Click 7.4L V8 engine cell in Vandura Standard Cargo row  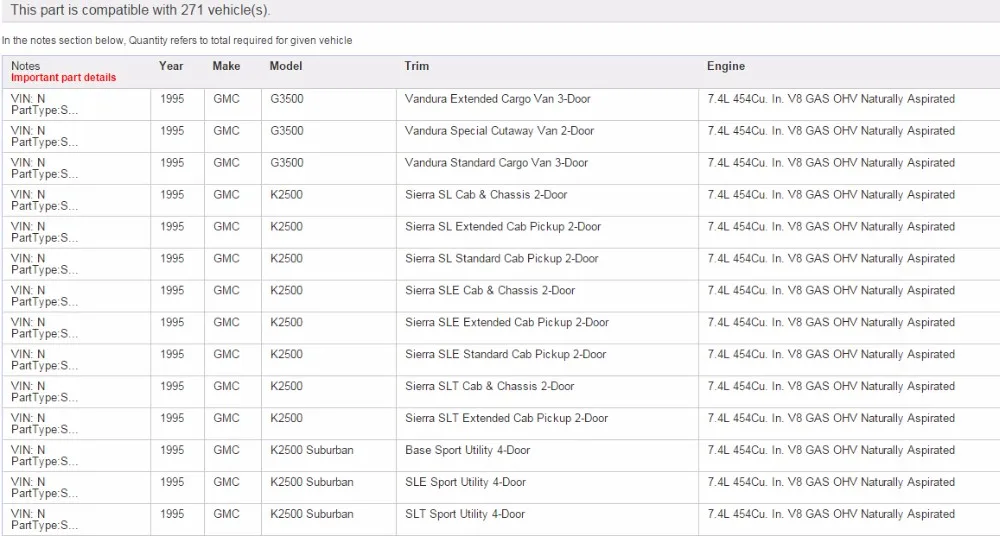(831, 163)
